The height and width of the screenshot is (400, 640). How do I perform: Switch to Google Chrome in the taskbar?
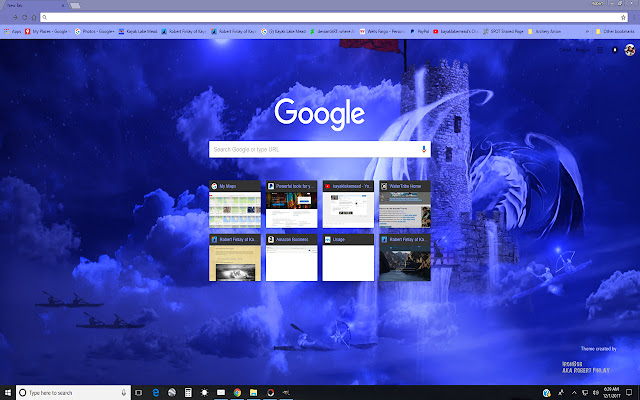click(237, 393)
